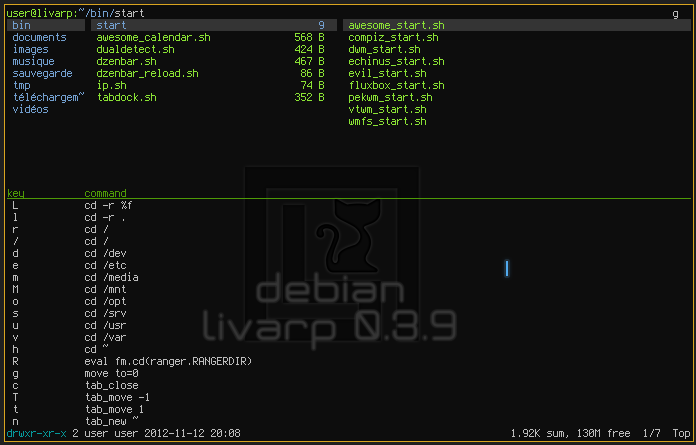
Task: Click the dzenbar.sh file
Action: pyautogui.click(x=126, y=61)
